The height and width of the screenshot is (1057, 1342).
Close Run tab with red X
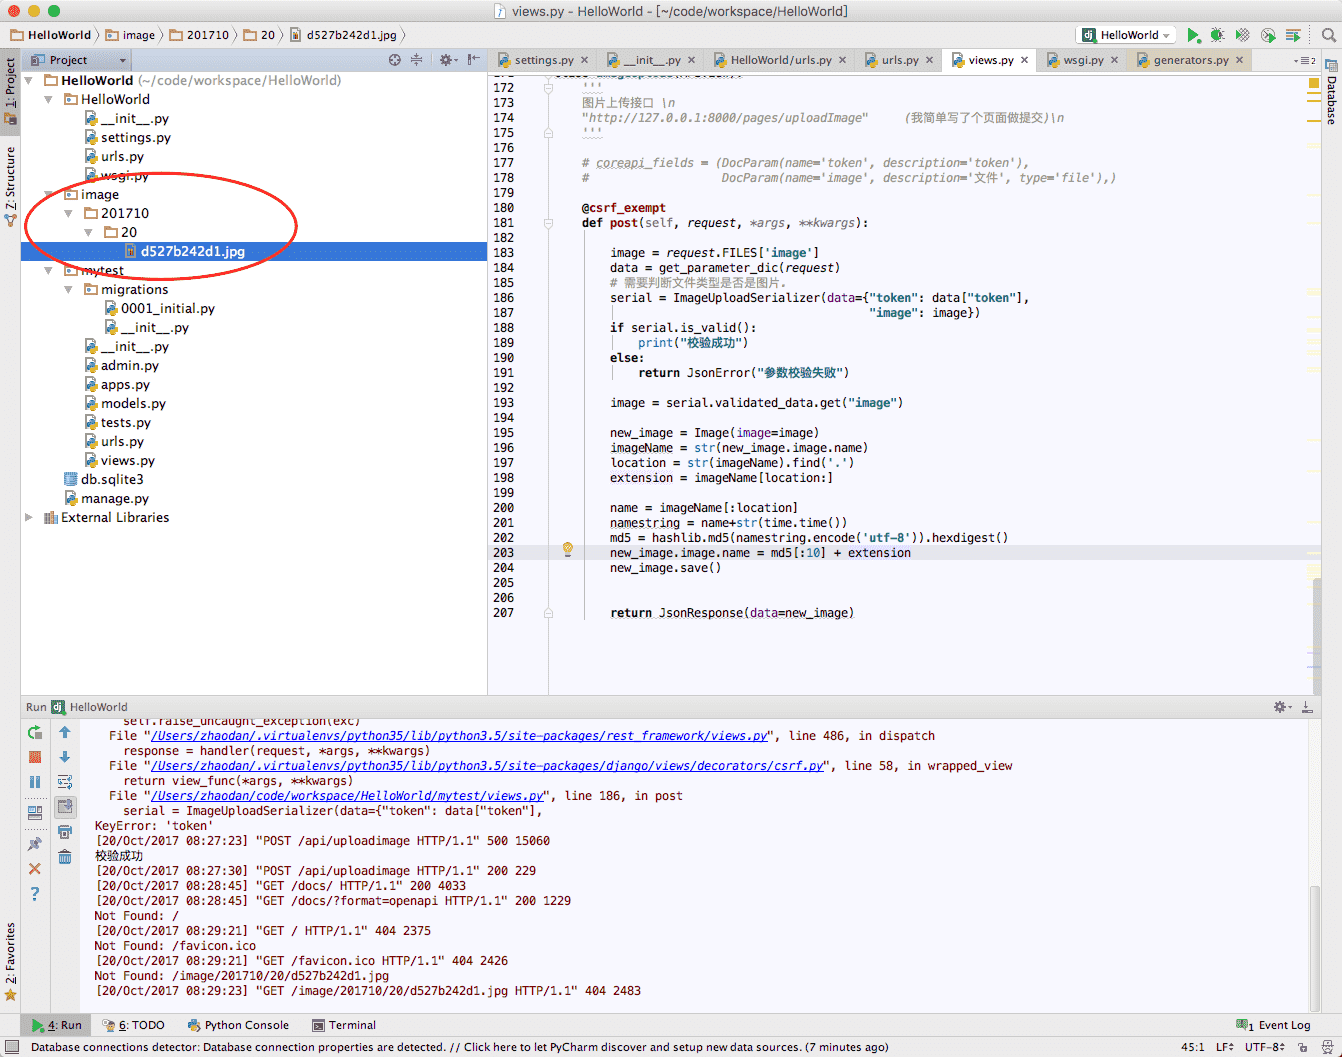pyautogui.click(x=35, y=869)
